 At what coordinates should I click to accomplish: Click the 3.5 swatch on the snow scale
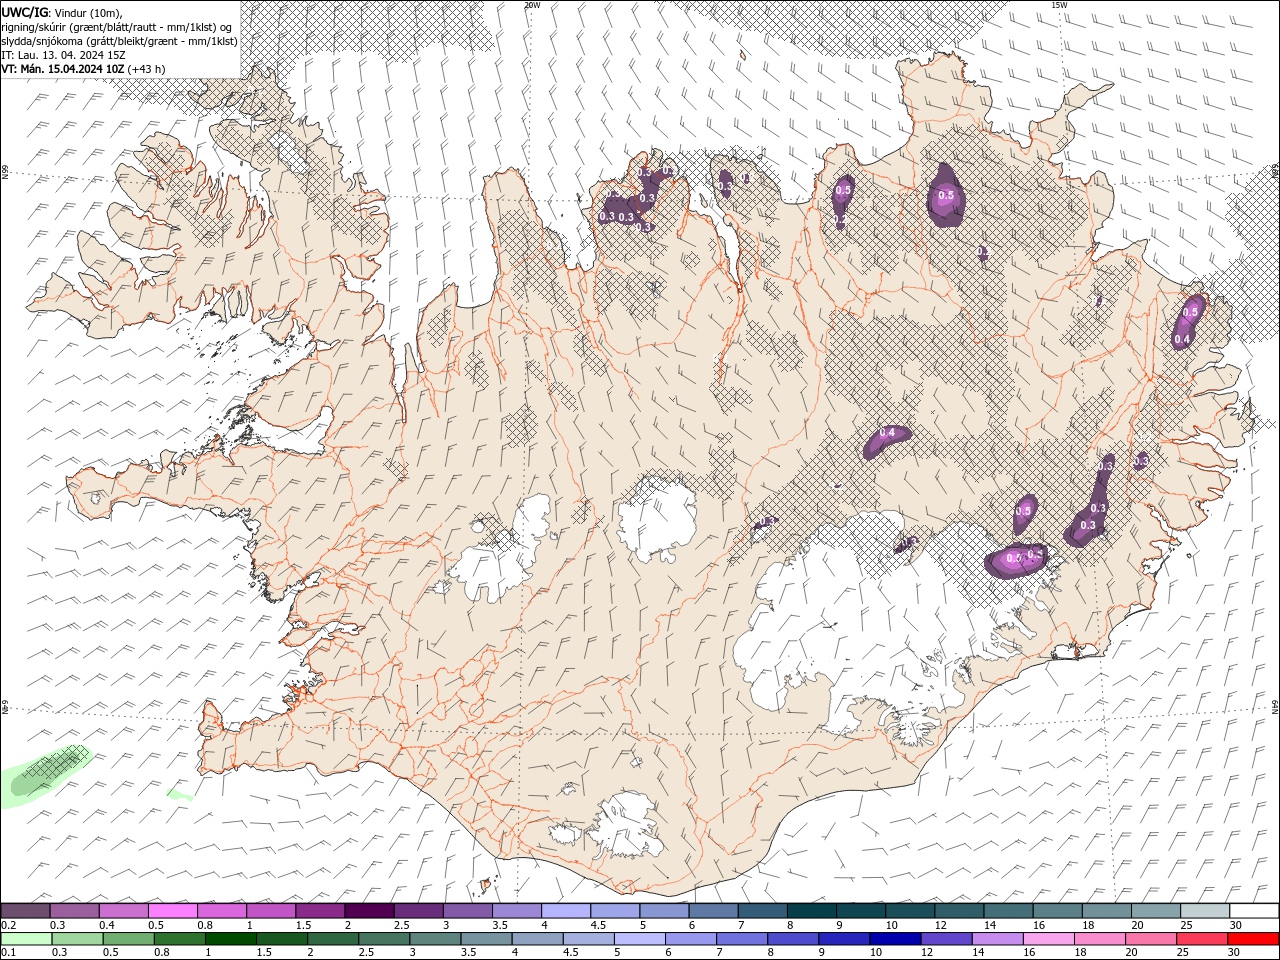[516, 911]
